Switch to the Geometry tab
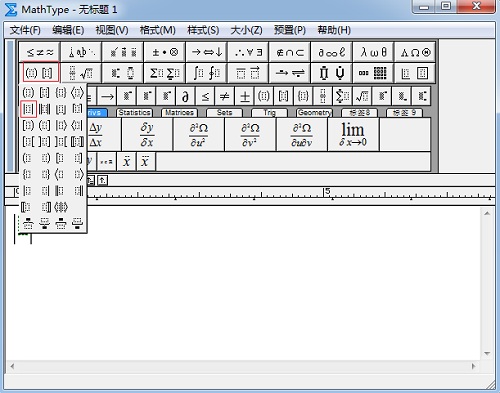This screenshot has width=500, height=393. coord(314,113)
